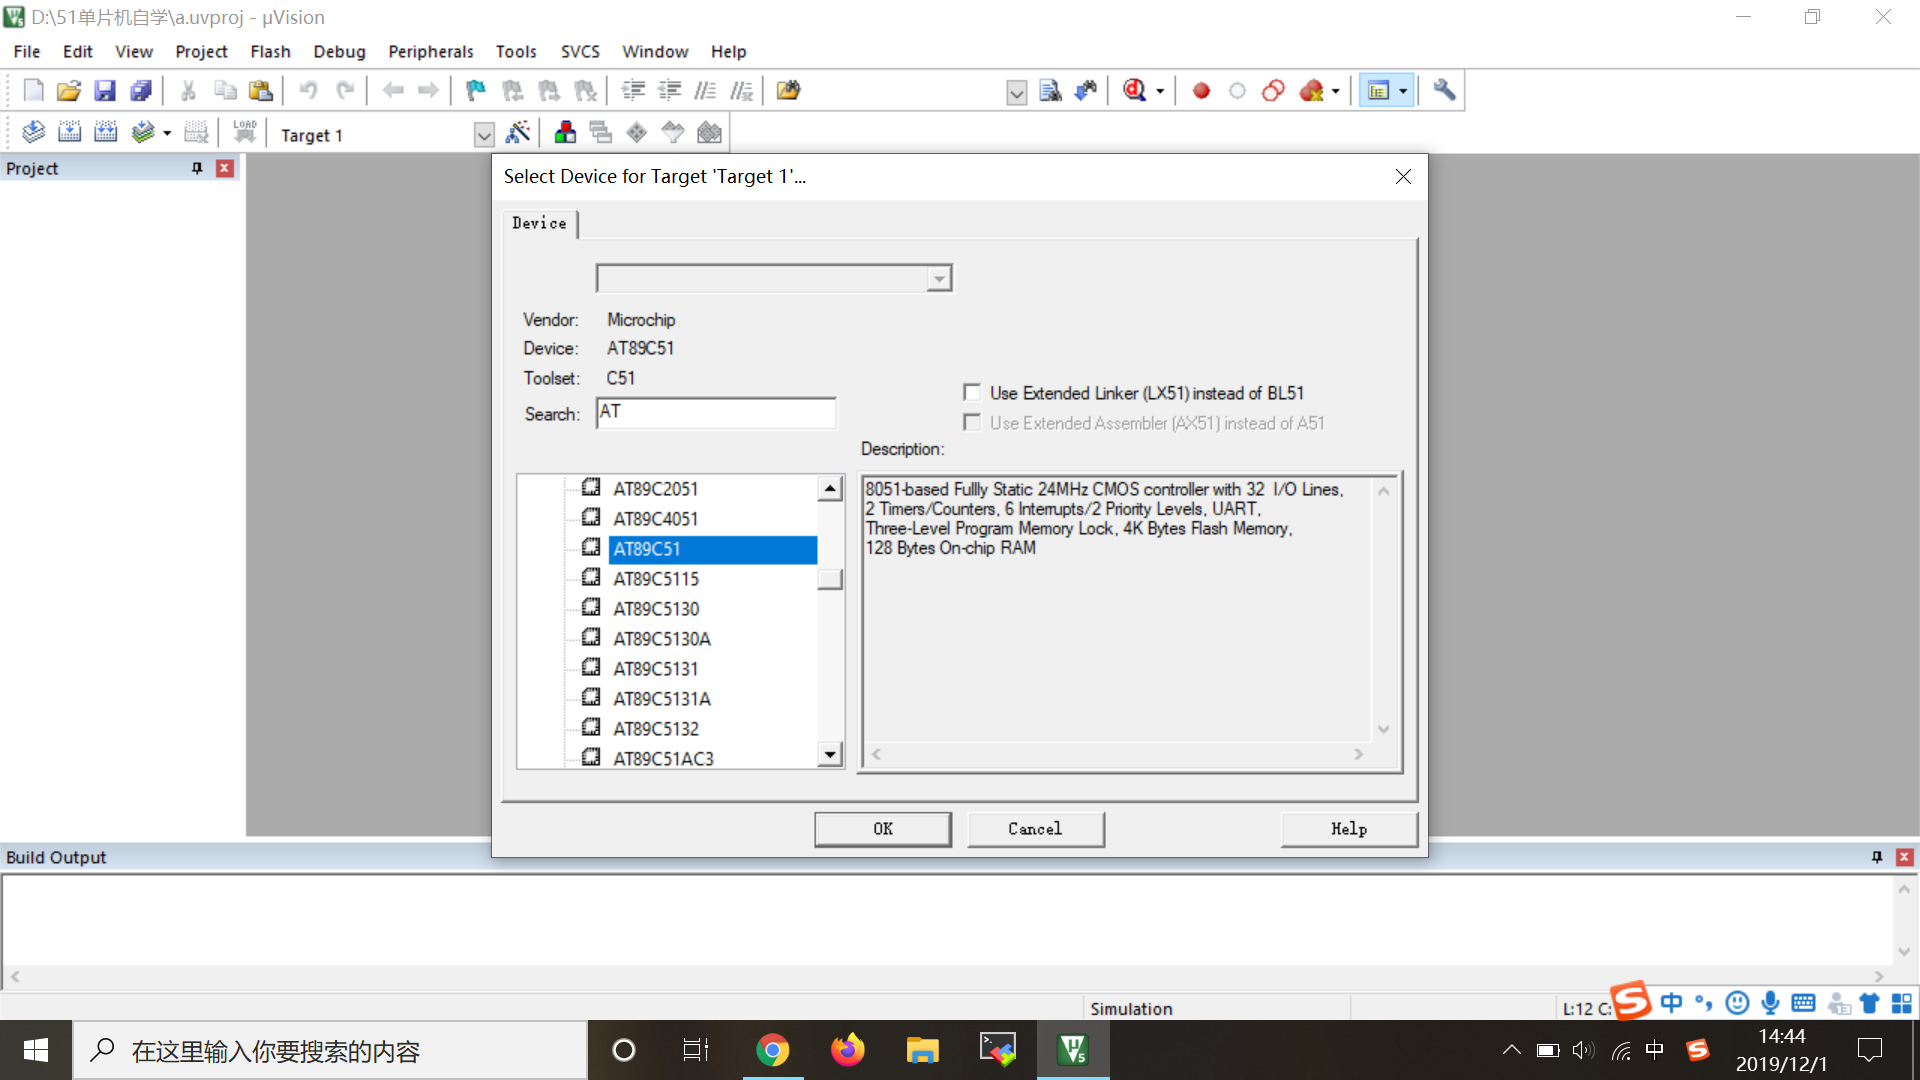Open device database dropdown in dialog

click(938, 279)
